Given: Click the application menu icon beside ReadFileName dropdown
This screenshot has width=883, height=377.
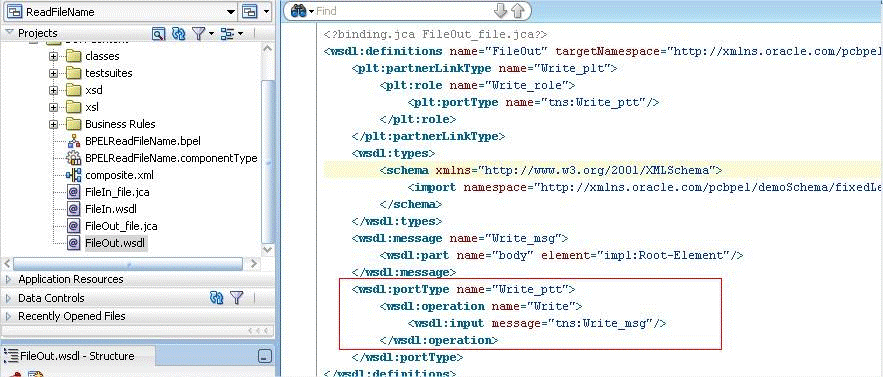Looking at the screenshot, I should coord(249,11).
